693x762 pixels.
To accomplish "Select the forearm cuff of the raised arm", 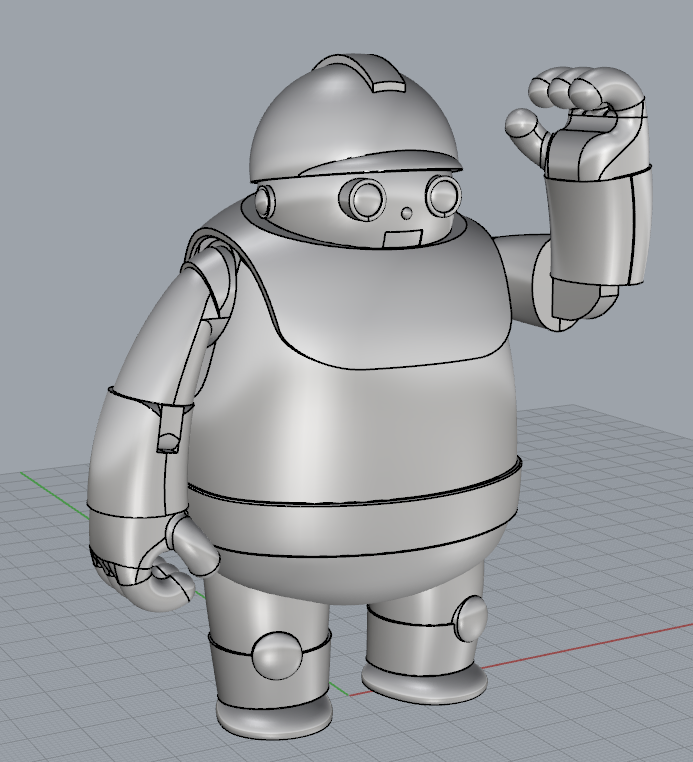I will click(599, 226).
